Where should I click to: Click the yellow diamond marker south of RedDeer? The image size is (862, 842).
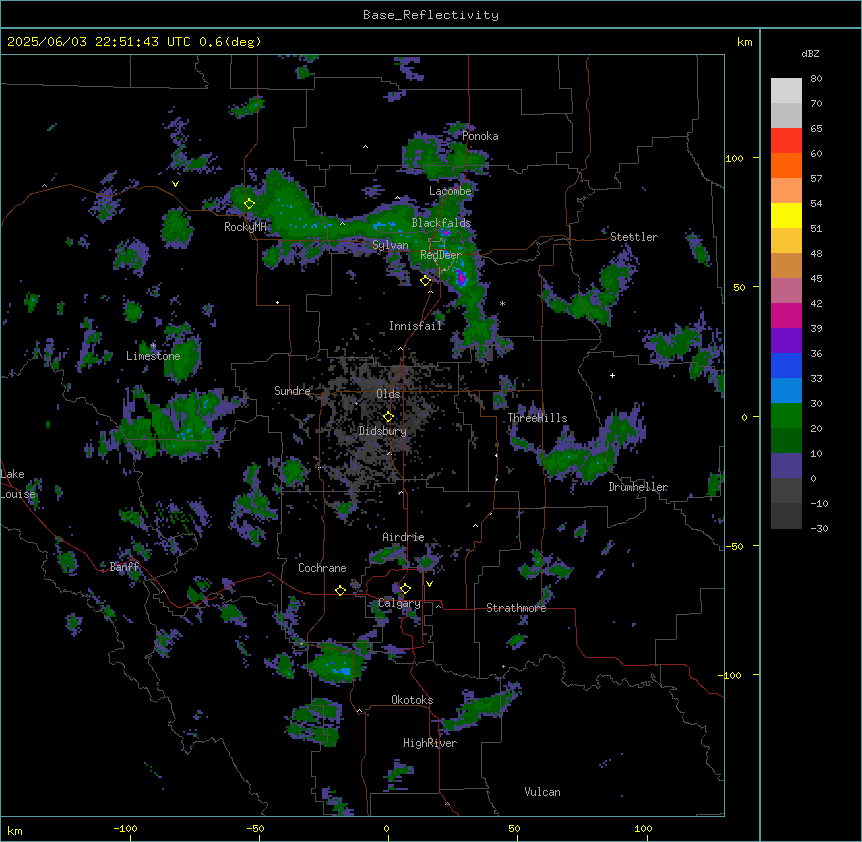point(426,281)
